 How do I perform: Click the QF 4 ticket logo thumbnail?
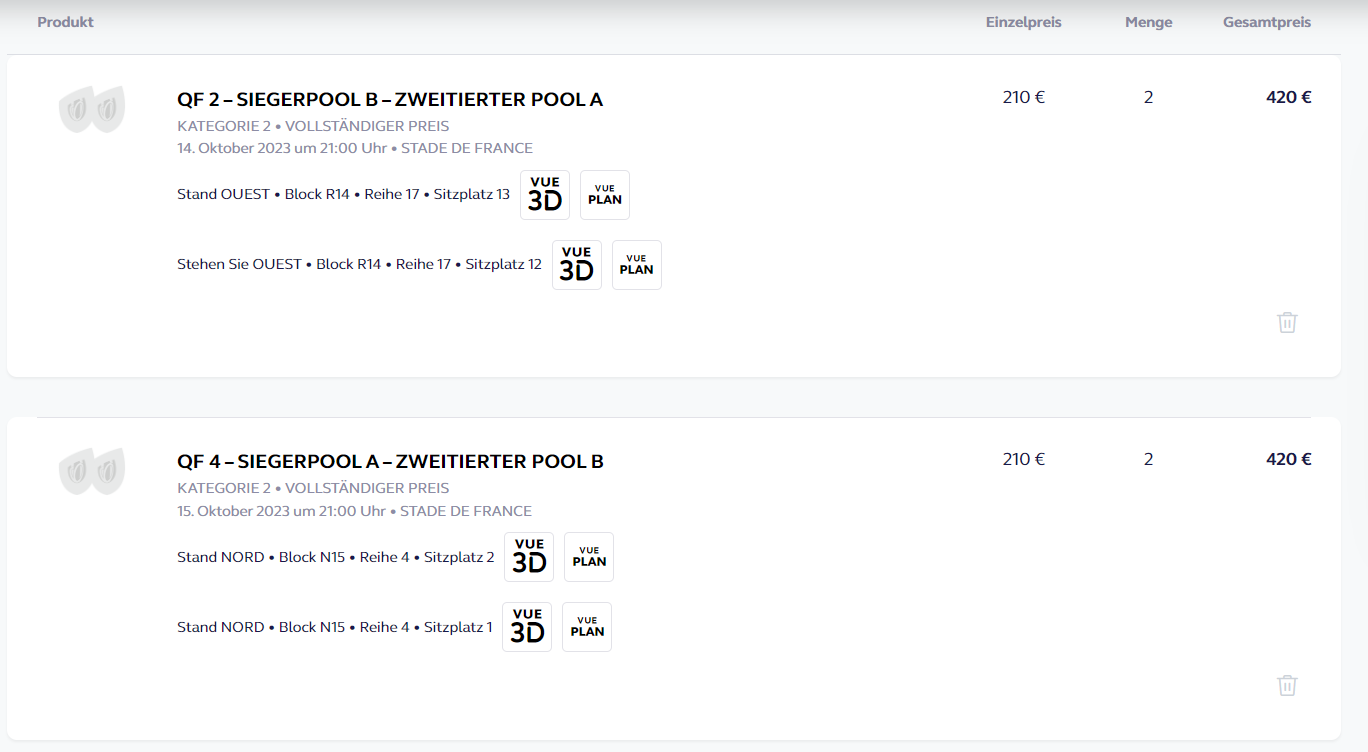click(x=92, y=470)
